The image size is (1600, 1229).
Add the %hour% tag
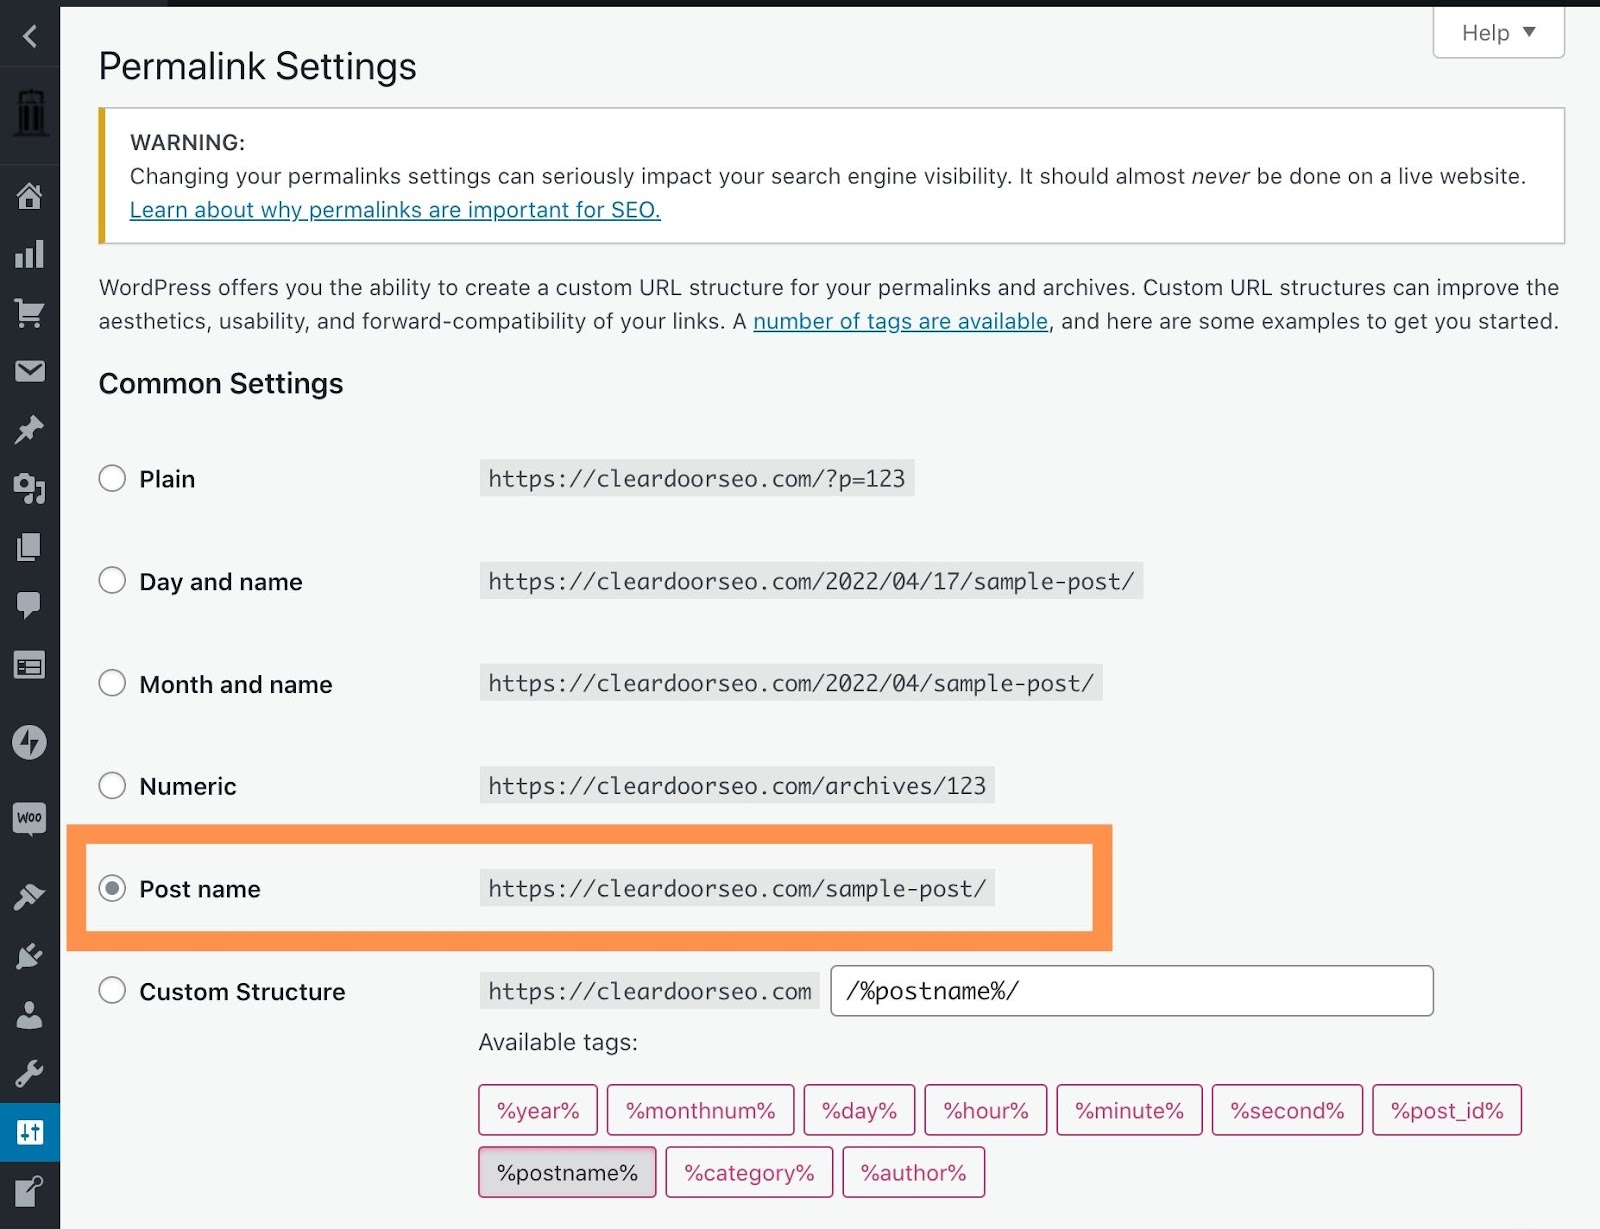(986, 1110)
